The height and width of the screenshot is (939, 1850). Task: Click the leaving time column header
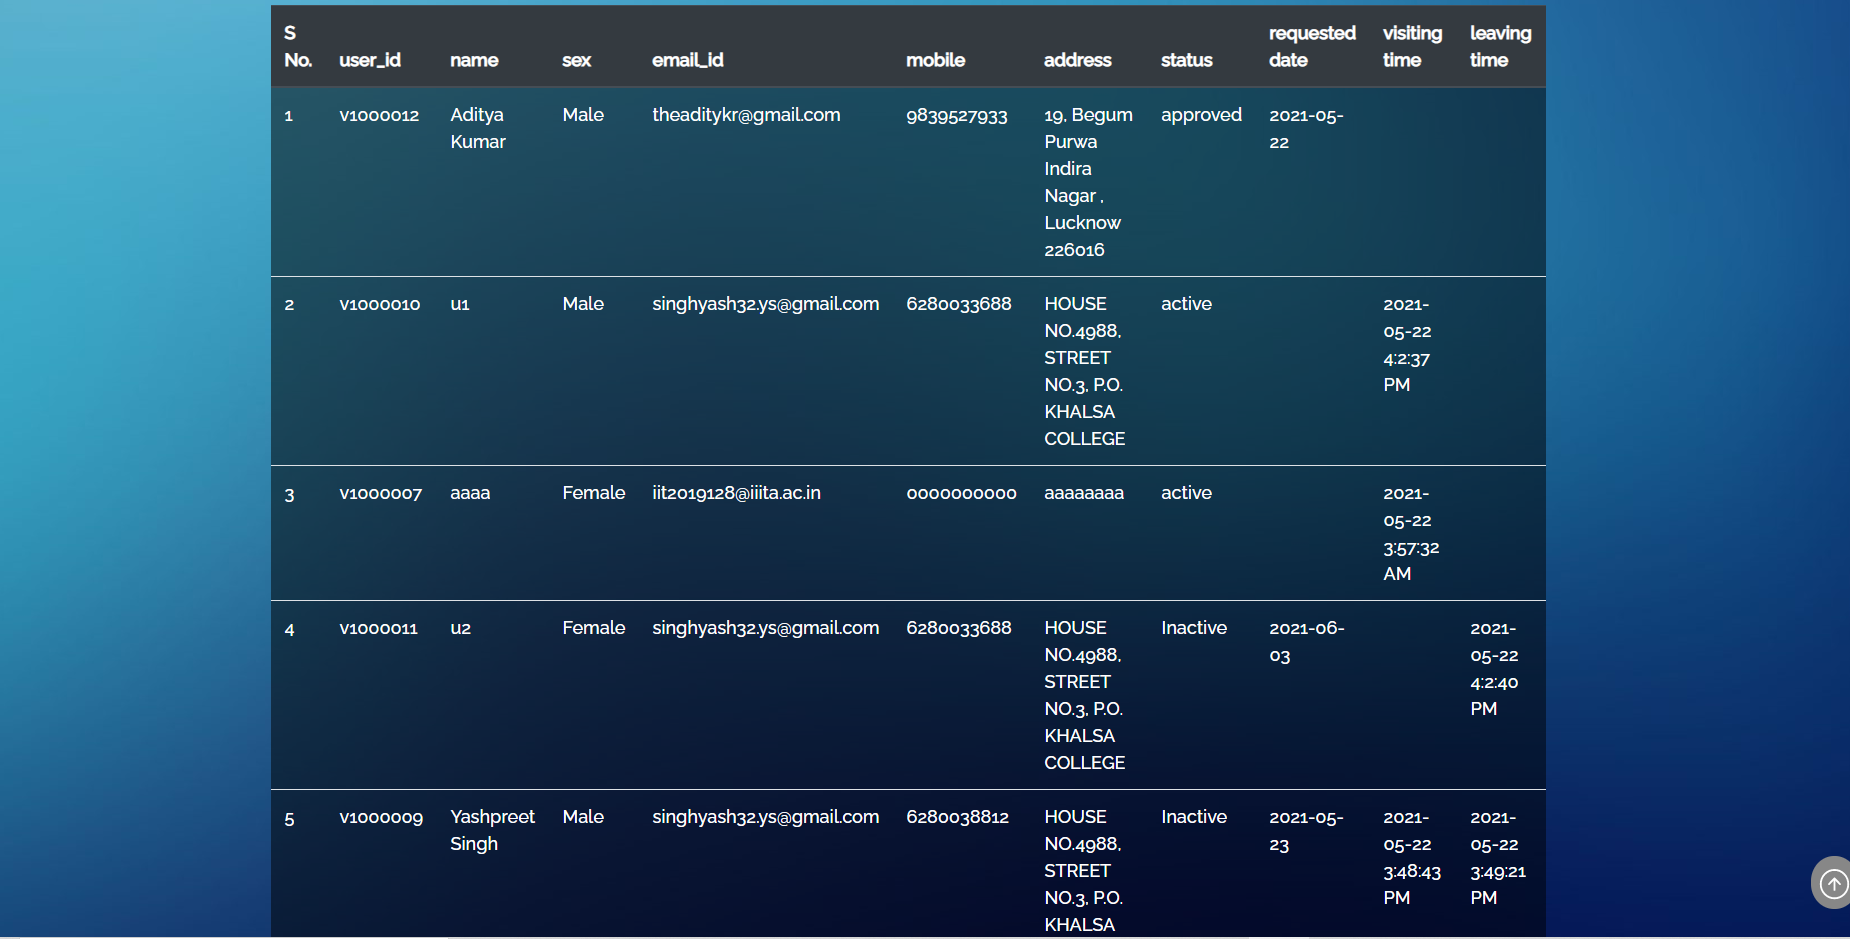pos(1500,46)
